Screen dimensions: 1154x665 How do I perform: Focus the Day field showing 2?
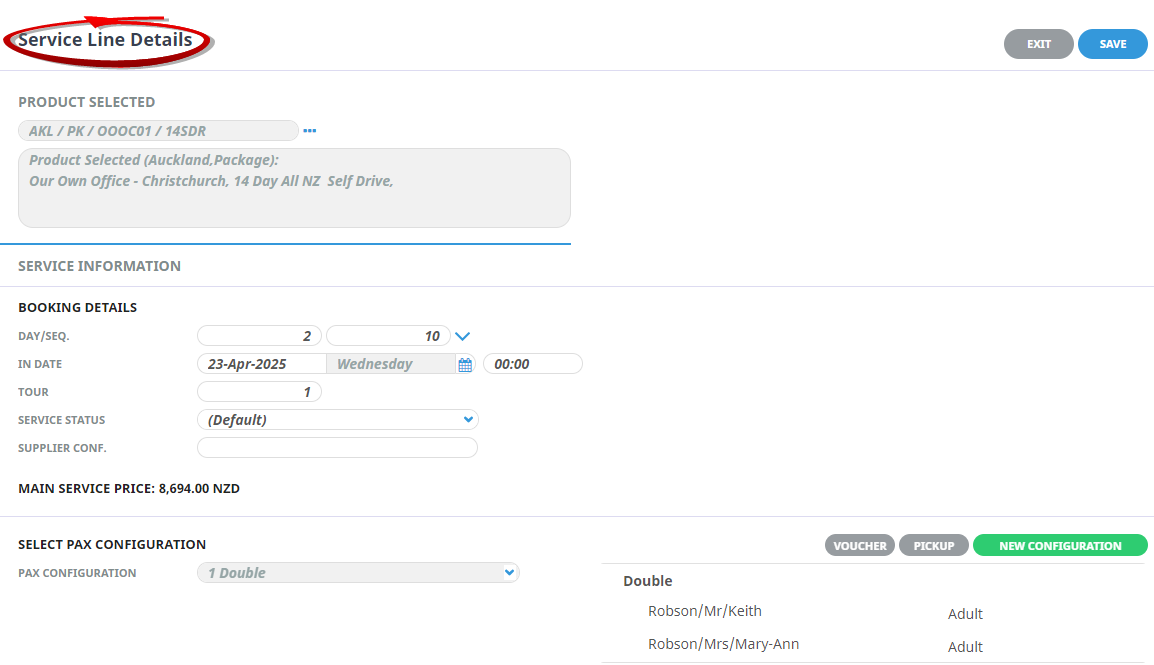click(x=259, y=336)
